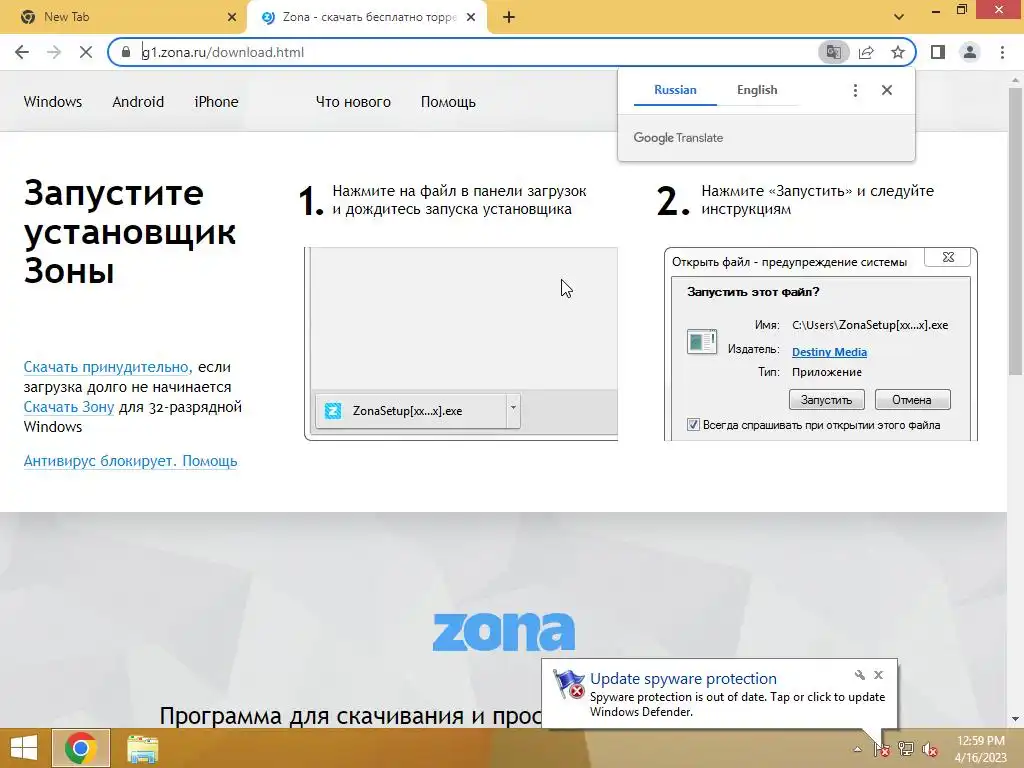Open the Update spyware protection notification
This screenshot has width=1024, height=768.
tap(719, 694)
